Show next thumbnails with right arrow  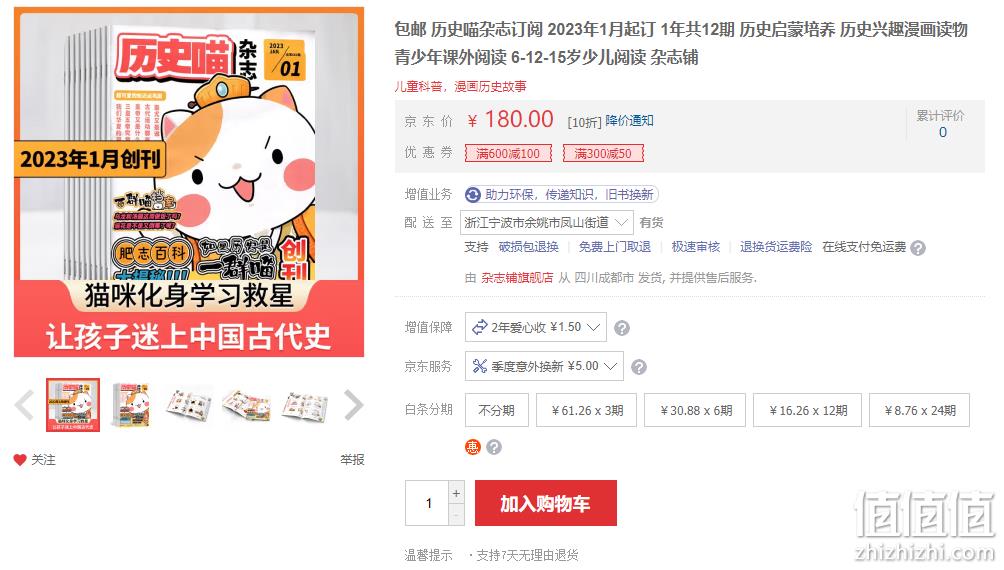coord(353,405)
